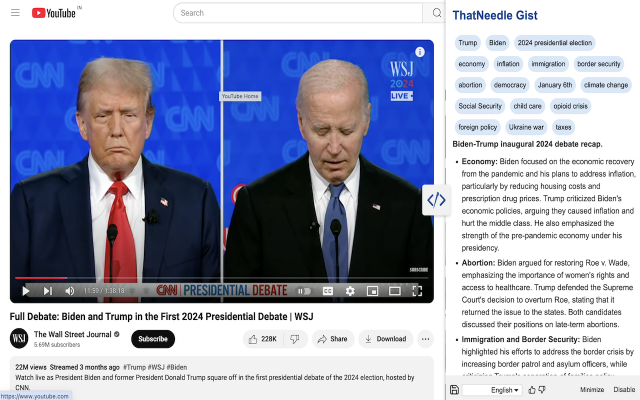The image size is (640, 400).
Task: Minimize the ThatNeedle Gist panel
Action: (592, 390)
